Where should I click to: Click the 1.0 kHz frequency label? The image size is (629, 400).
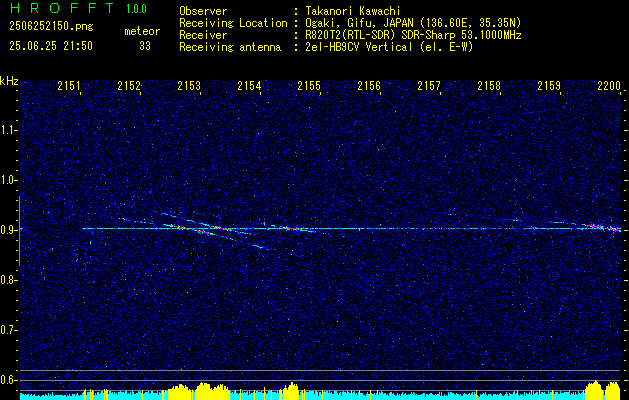point(9,181)
